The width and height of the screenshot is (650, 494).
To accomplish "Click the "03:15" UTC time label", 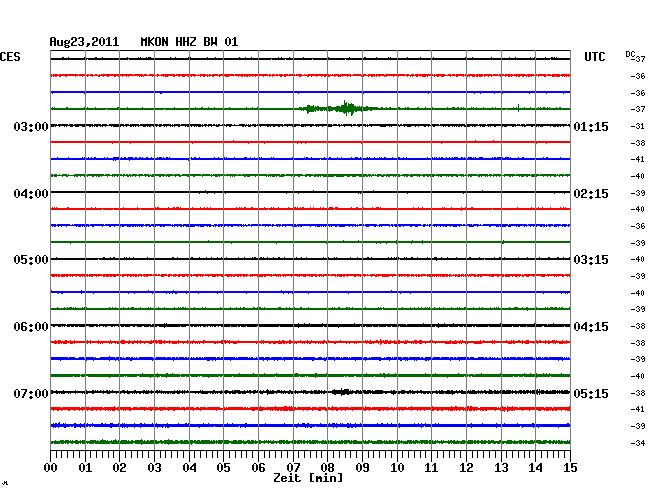I will pyautogui.click(x=591, y=260).
